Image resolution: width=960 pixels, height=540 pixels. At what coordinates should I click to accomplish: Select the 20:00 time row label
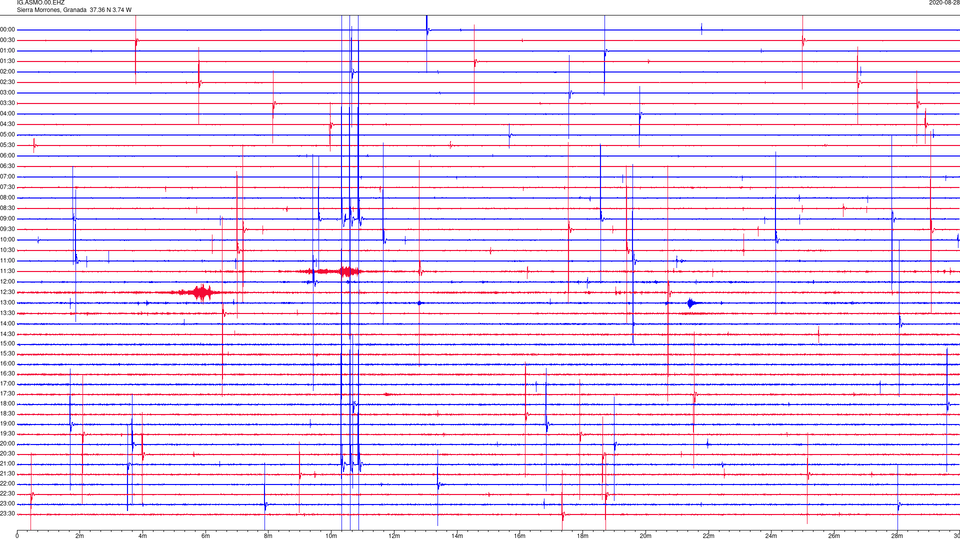coord(8,444)
